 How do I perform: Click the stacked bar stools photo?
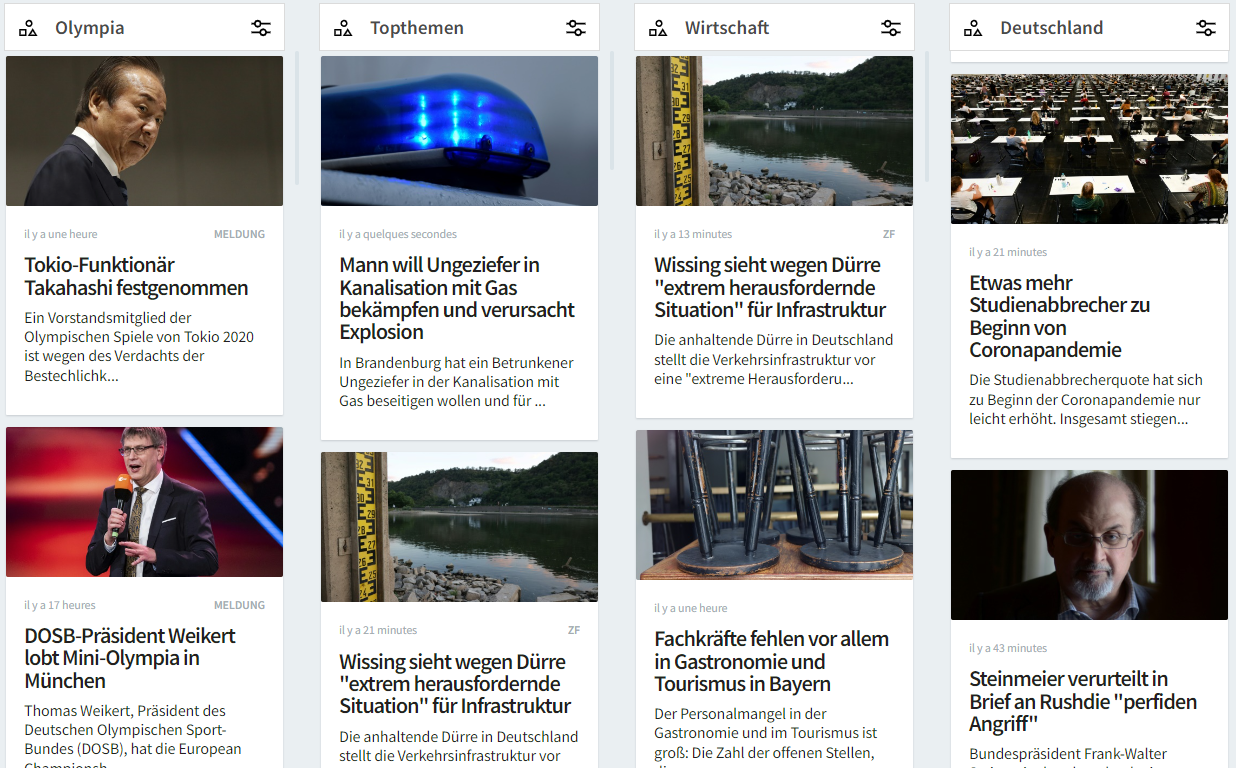click(774, 505)
